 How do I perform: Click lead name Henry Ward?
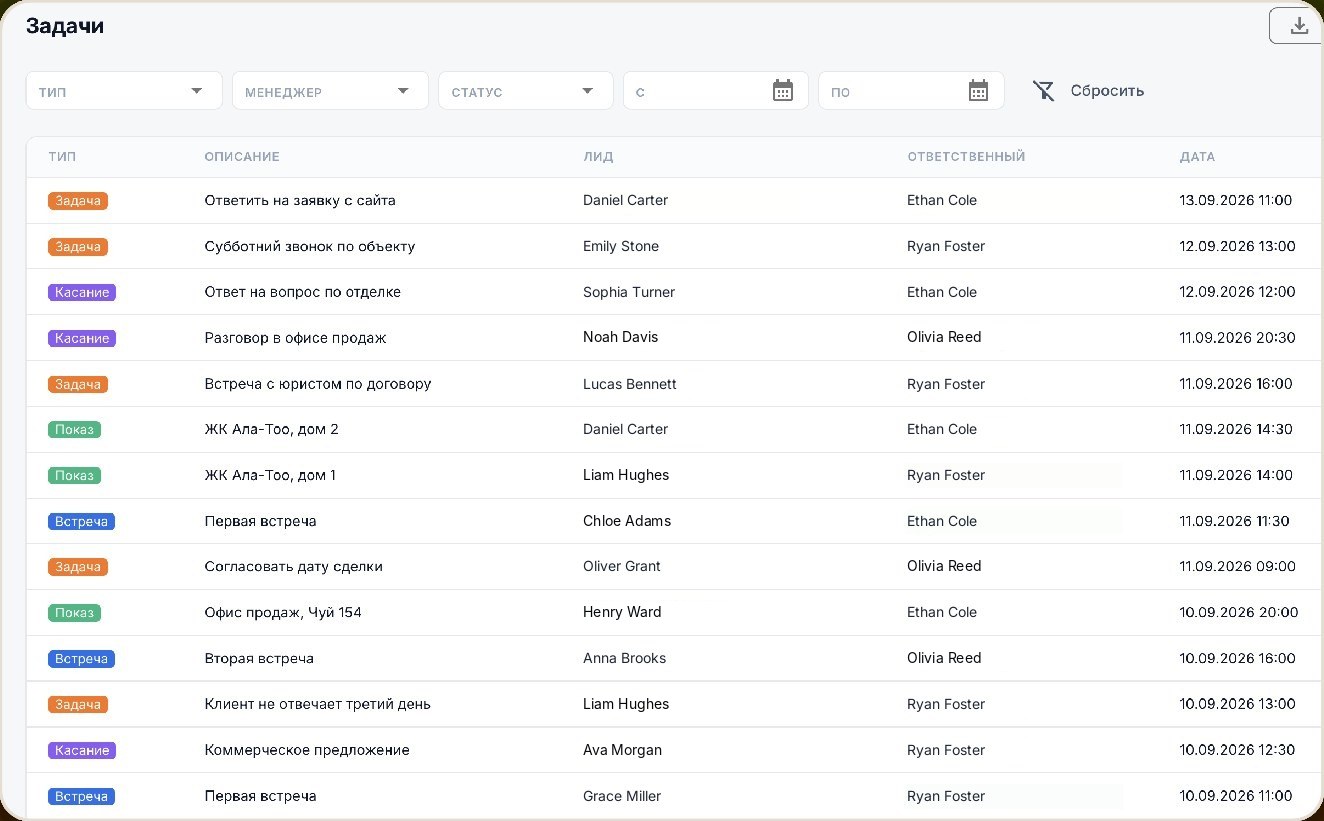coord(622,612)
